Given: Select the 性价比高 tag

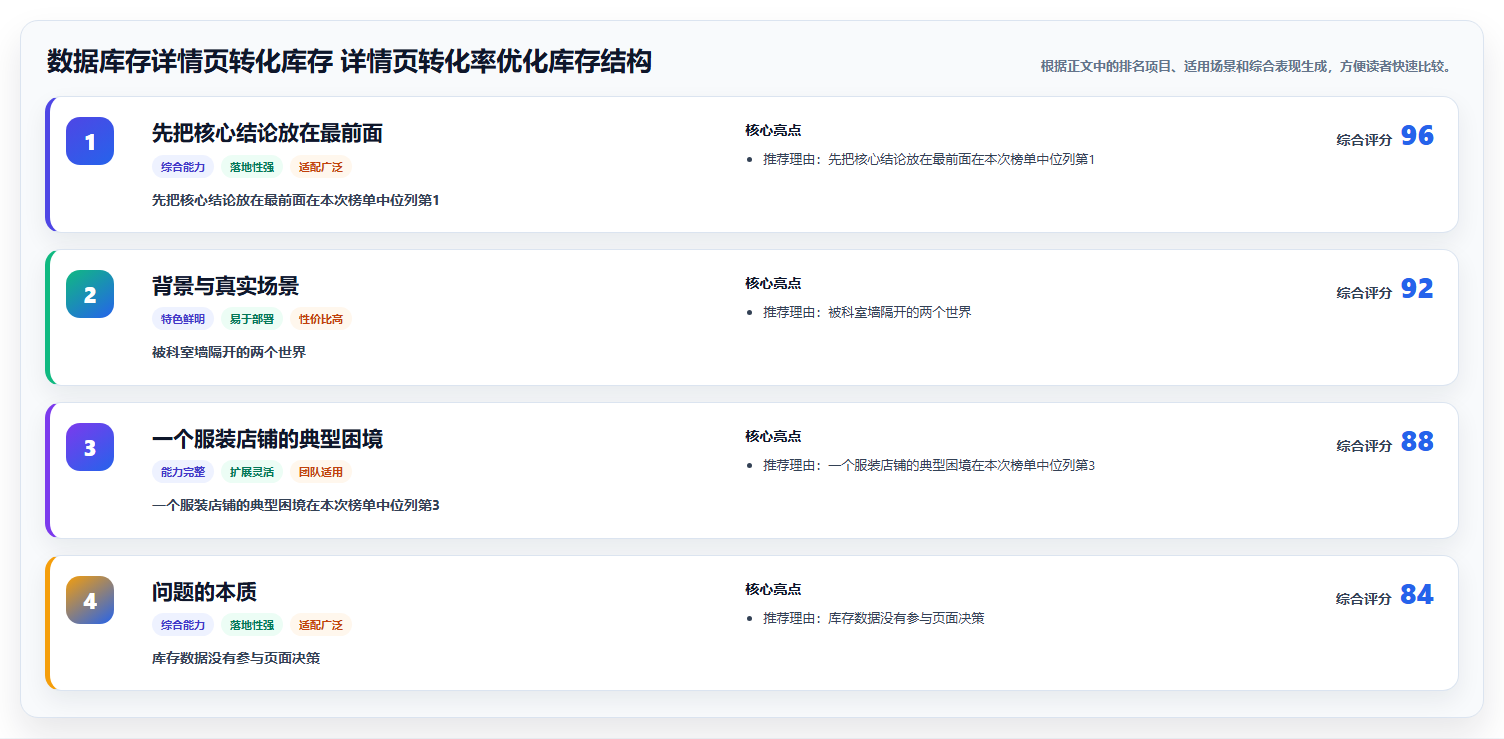Looking at the screenshot, I should pyautogui.click(x=321, y=319).
